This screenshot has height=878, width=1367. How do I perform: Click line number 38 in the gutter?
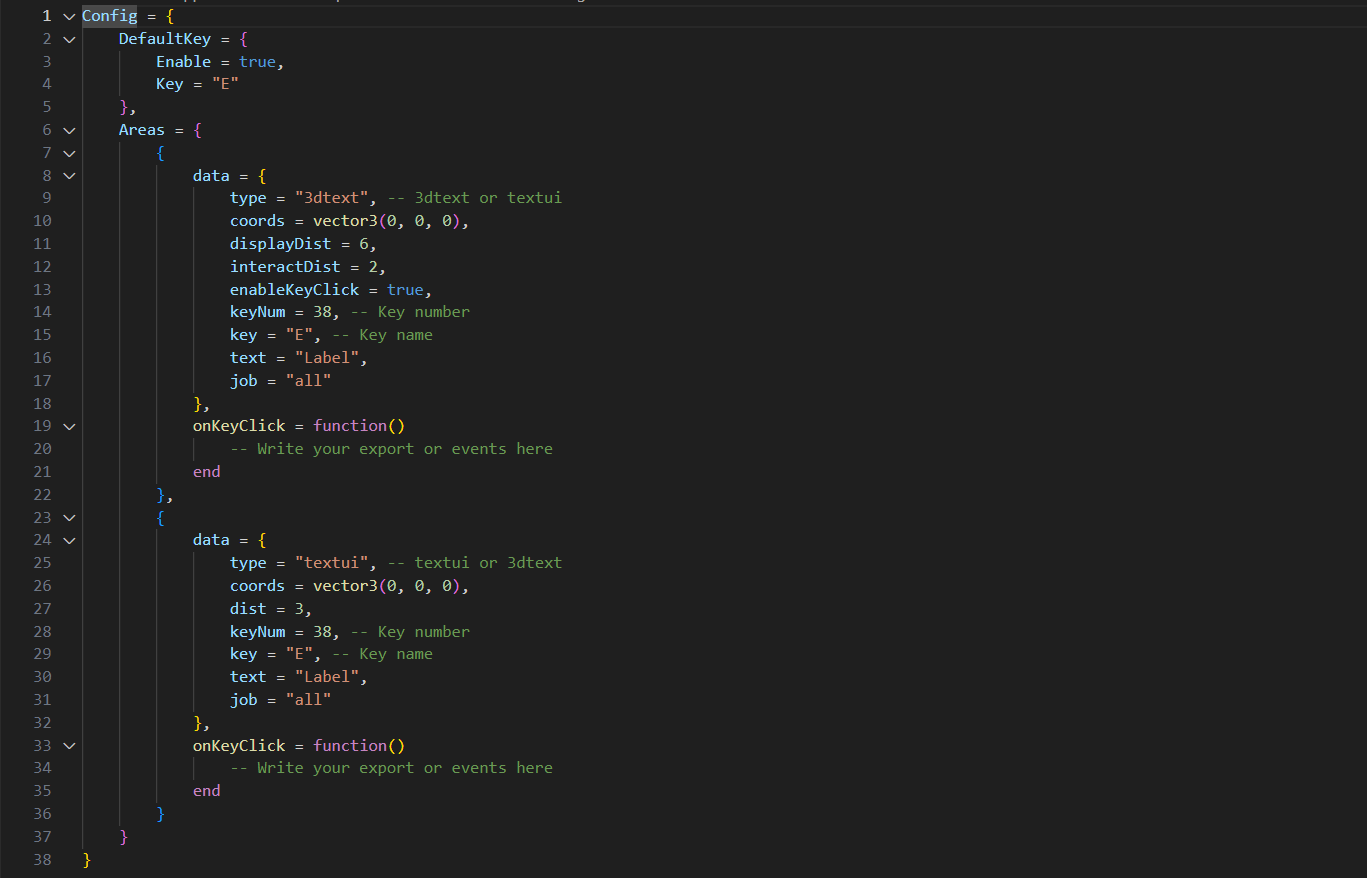42,860
